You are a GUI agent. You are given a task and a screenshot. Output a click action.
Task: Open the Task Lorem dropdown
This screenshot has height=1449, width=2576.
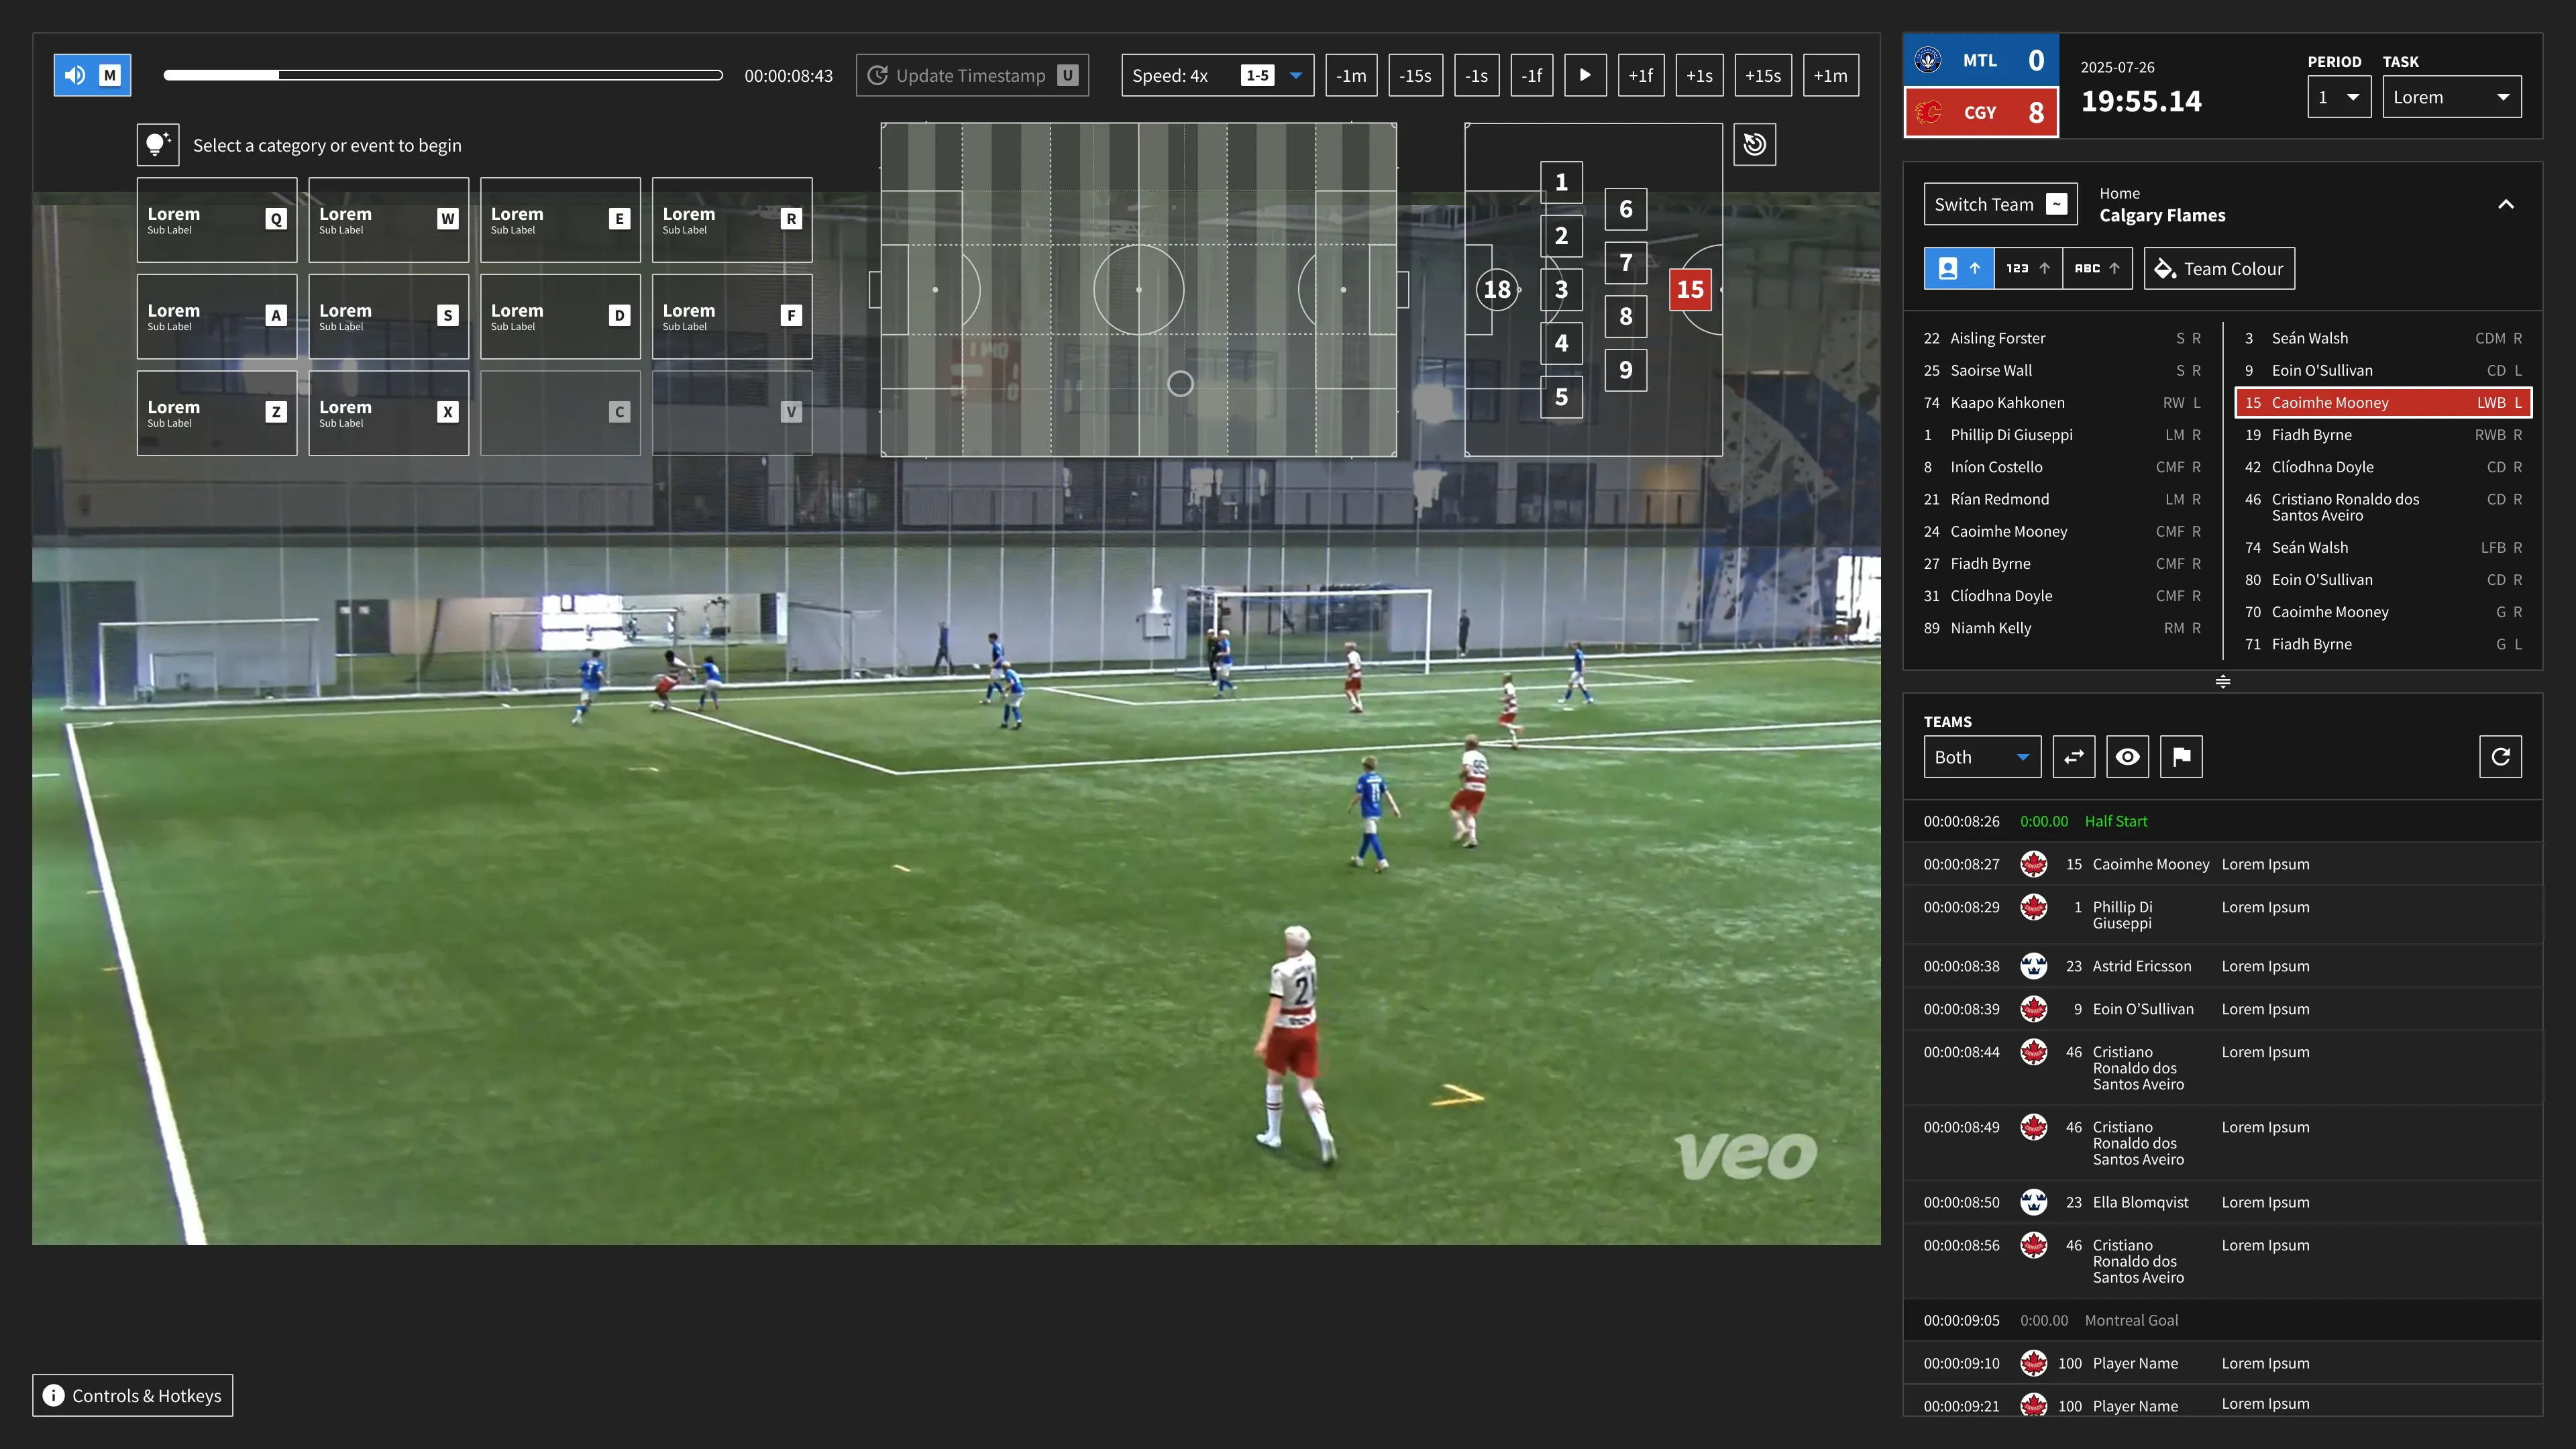2452,97
